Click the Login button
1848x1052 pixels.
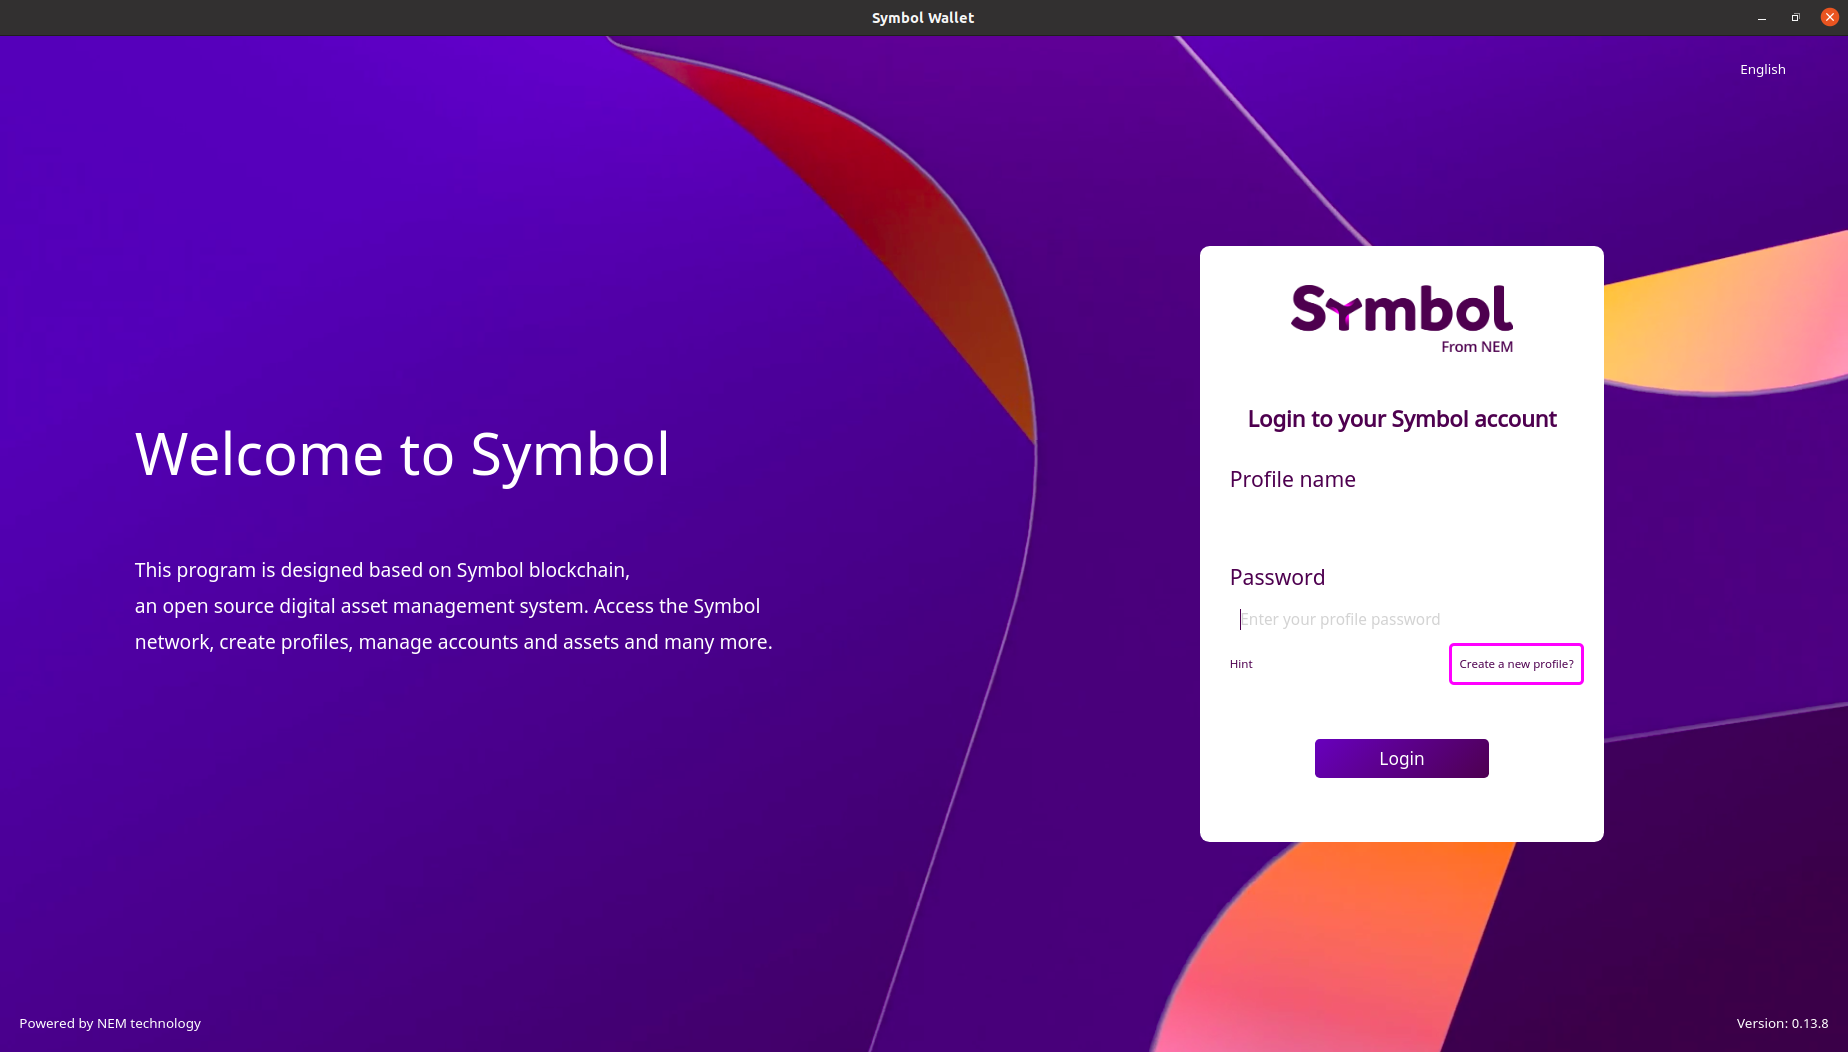[x=1401, y=758]
